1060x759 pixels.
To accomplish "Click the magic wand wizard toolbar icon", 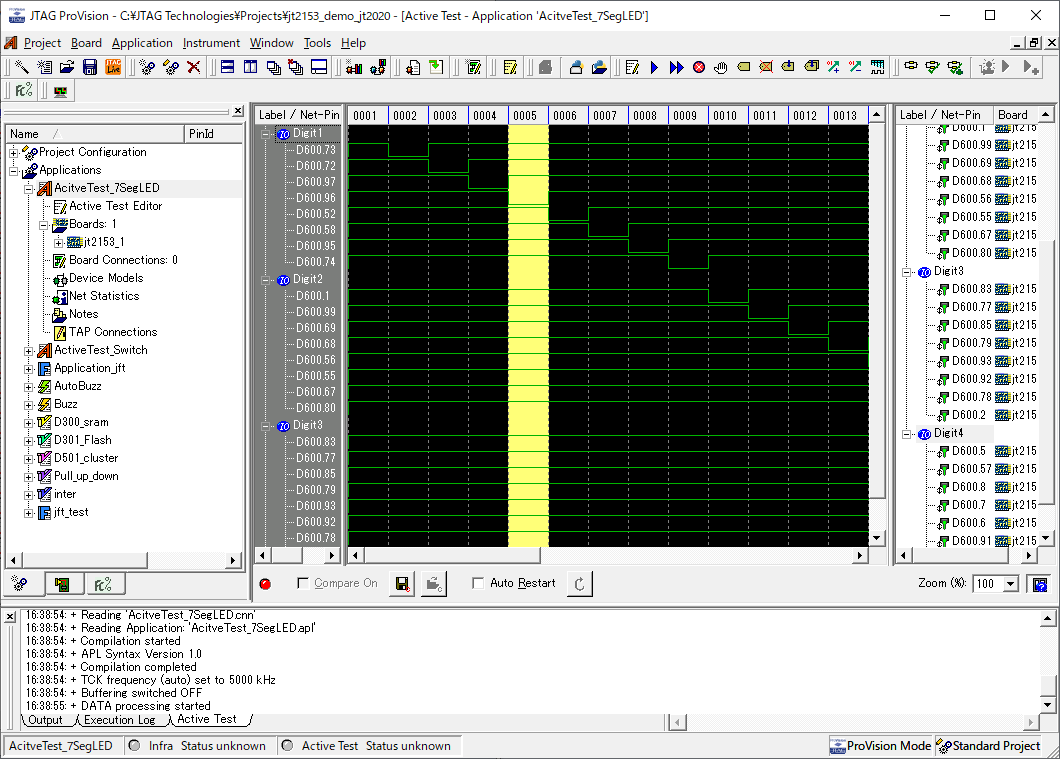I will click(22, 67).
